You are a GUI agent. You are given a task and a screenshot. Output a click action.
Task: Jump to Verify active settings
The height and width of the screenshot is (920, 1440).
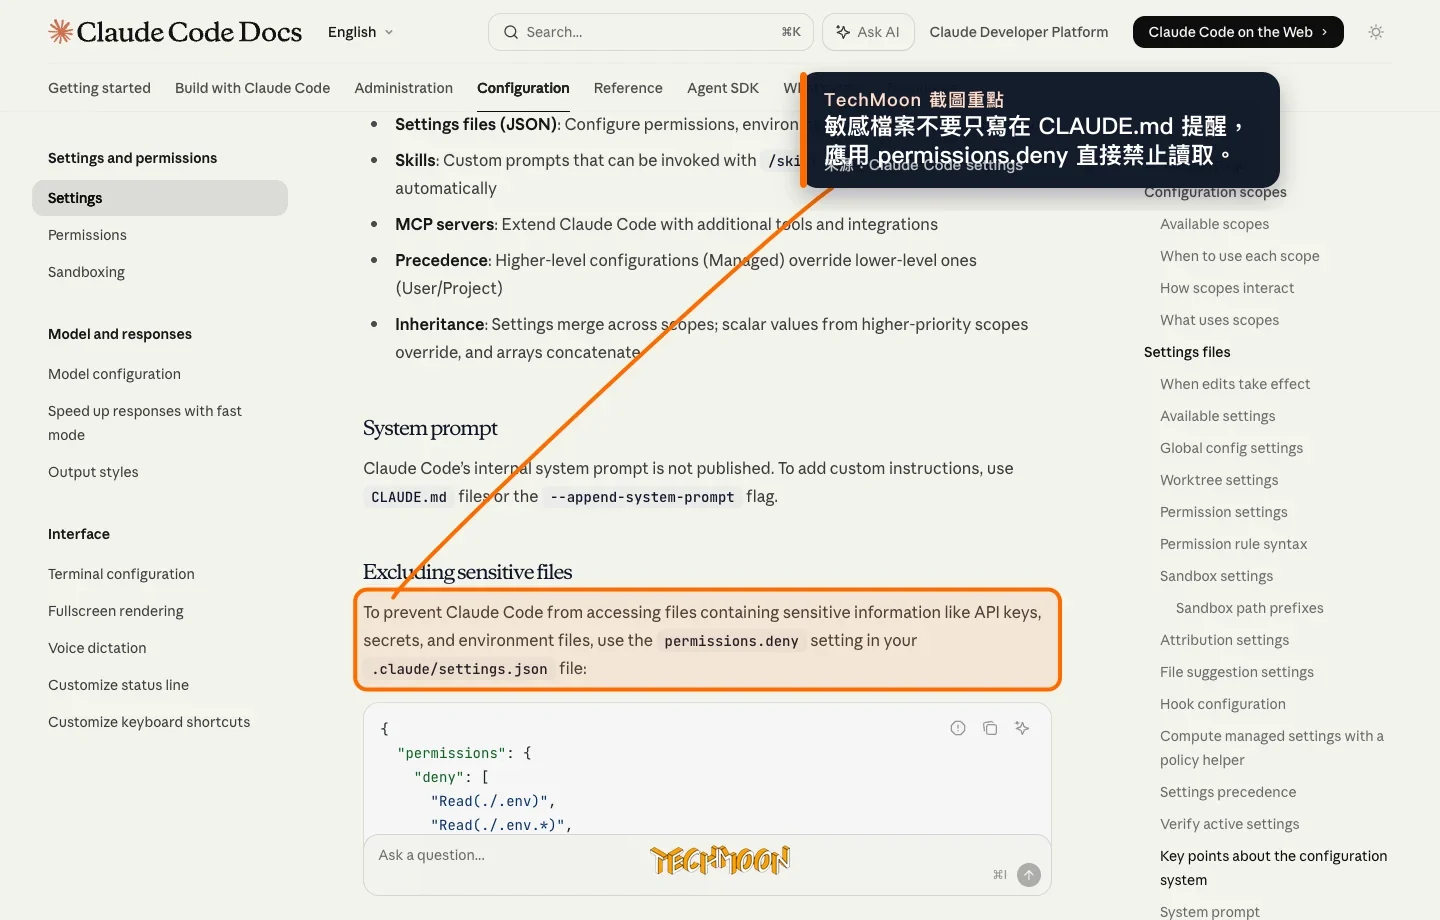coord(1229,824)
